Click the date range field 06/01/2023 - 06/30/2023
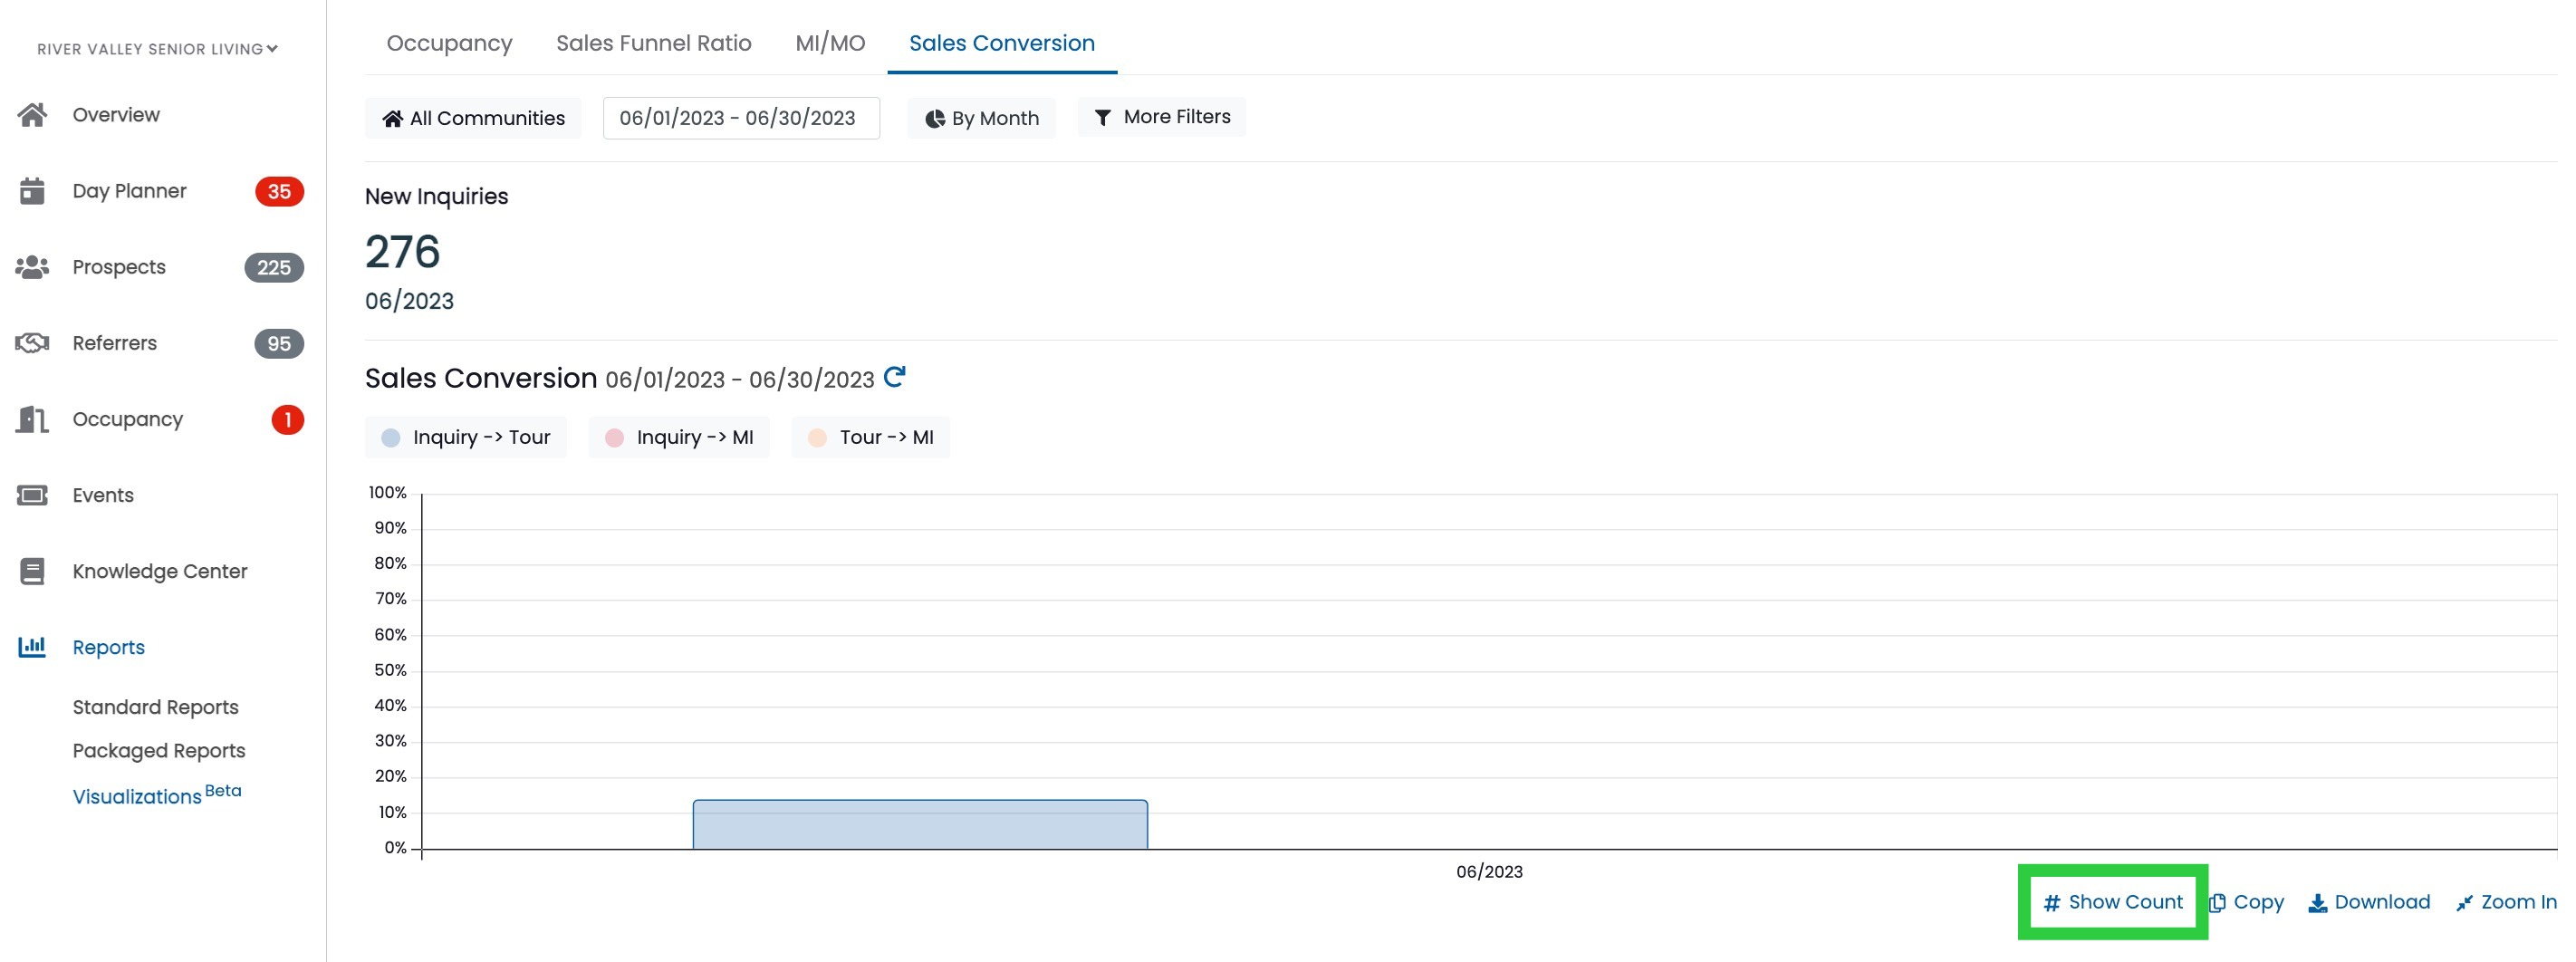Screen dimensions: 2576x962 point(741,118)
